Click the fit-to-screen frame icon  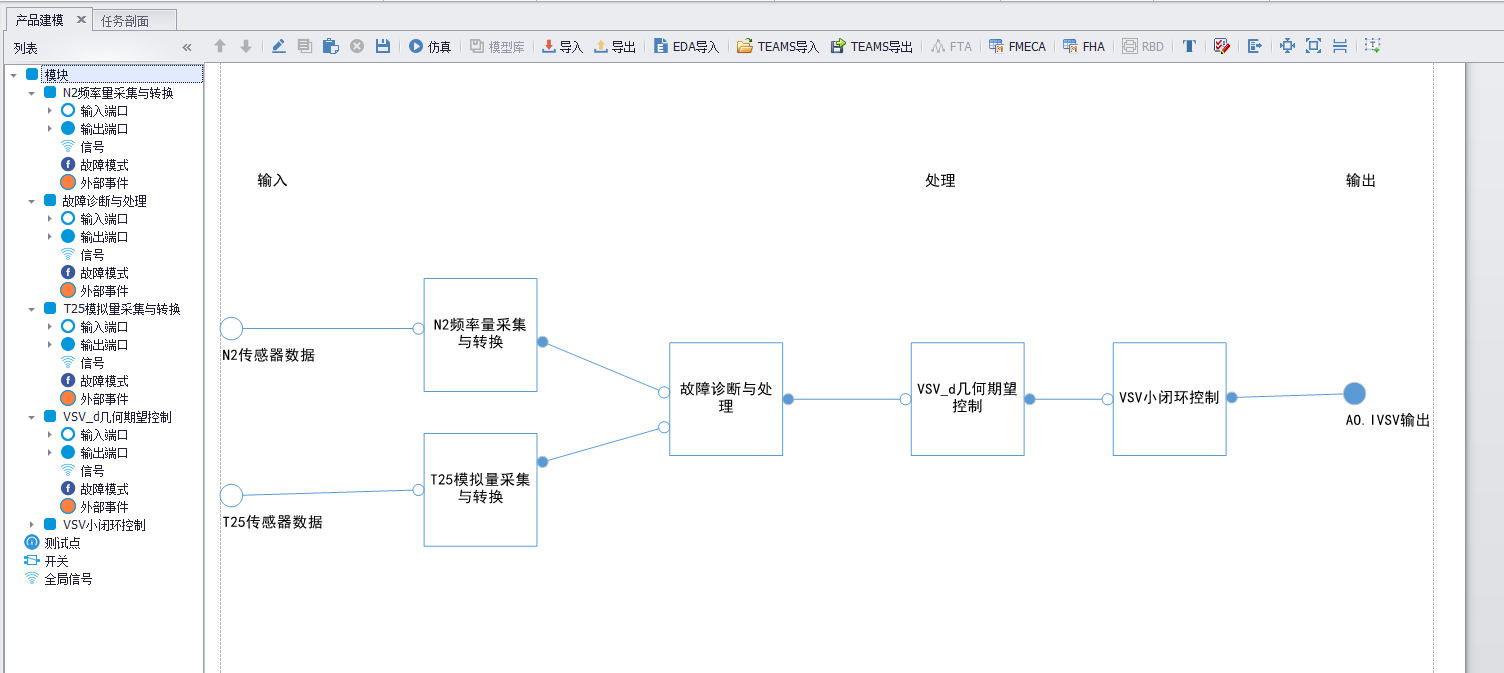[1313, 46]
